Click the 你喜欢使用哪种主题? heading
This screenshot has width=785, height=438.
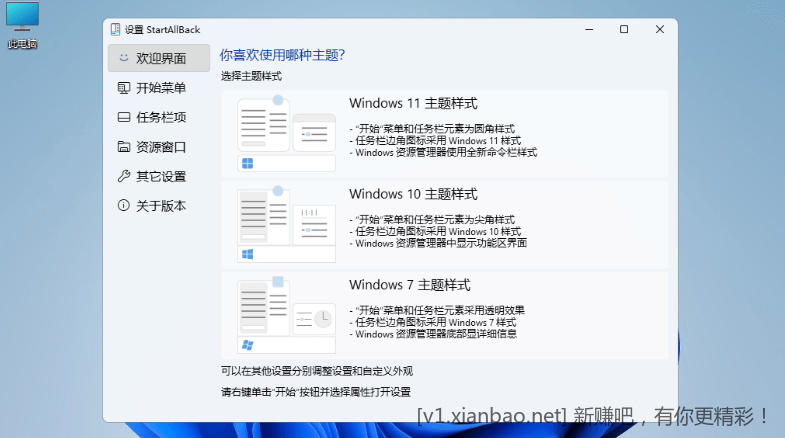(282, 55)
